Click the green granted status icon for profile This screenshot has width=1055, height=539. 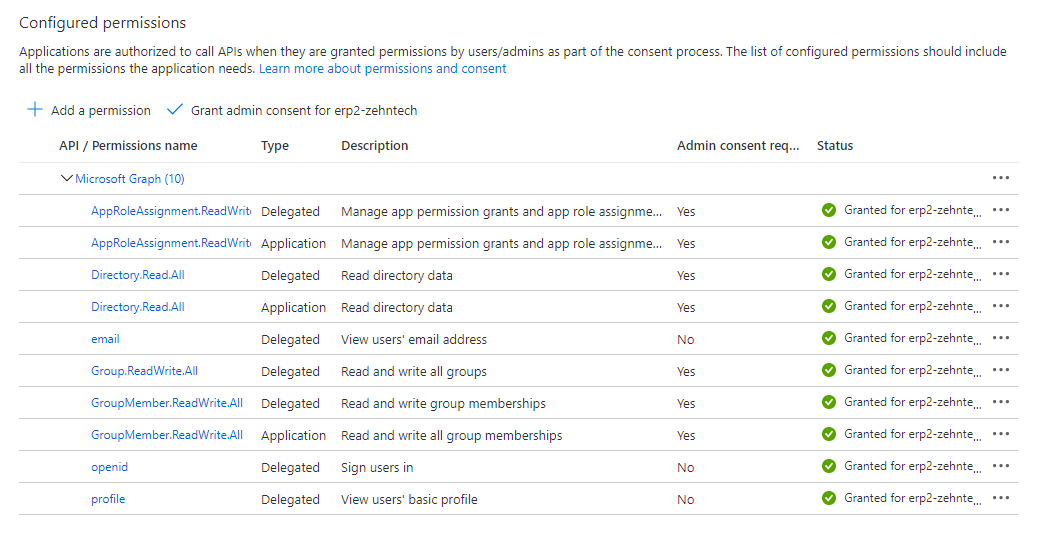(828, 498)
